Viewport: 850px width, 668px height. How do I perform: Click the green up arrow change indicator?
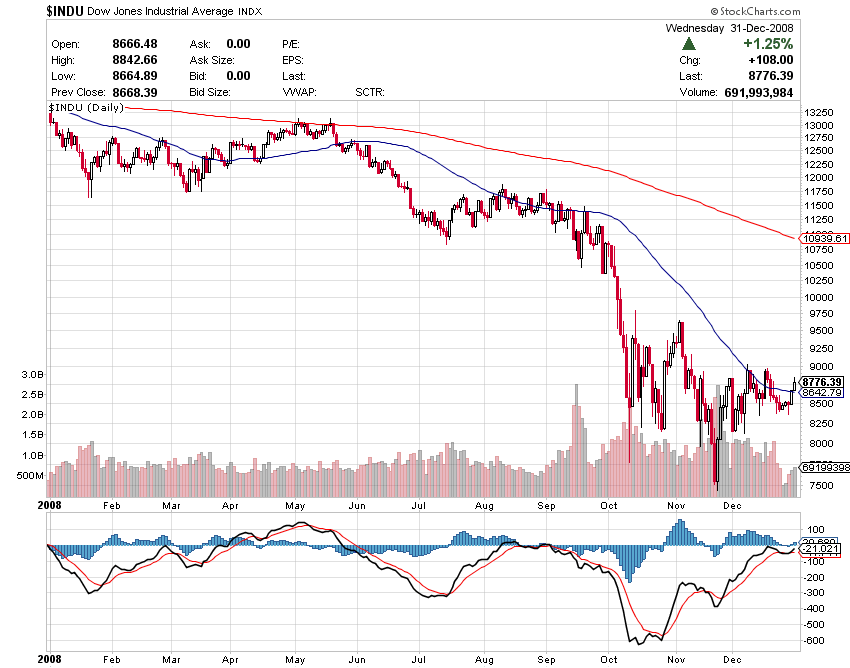click(x=688, y=44)
